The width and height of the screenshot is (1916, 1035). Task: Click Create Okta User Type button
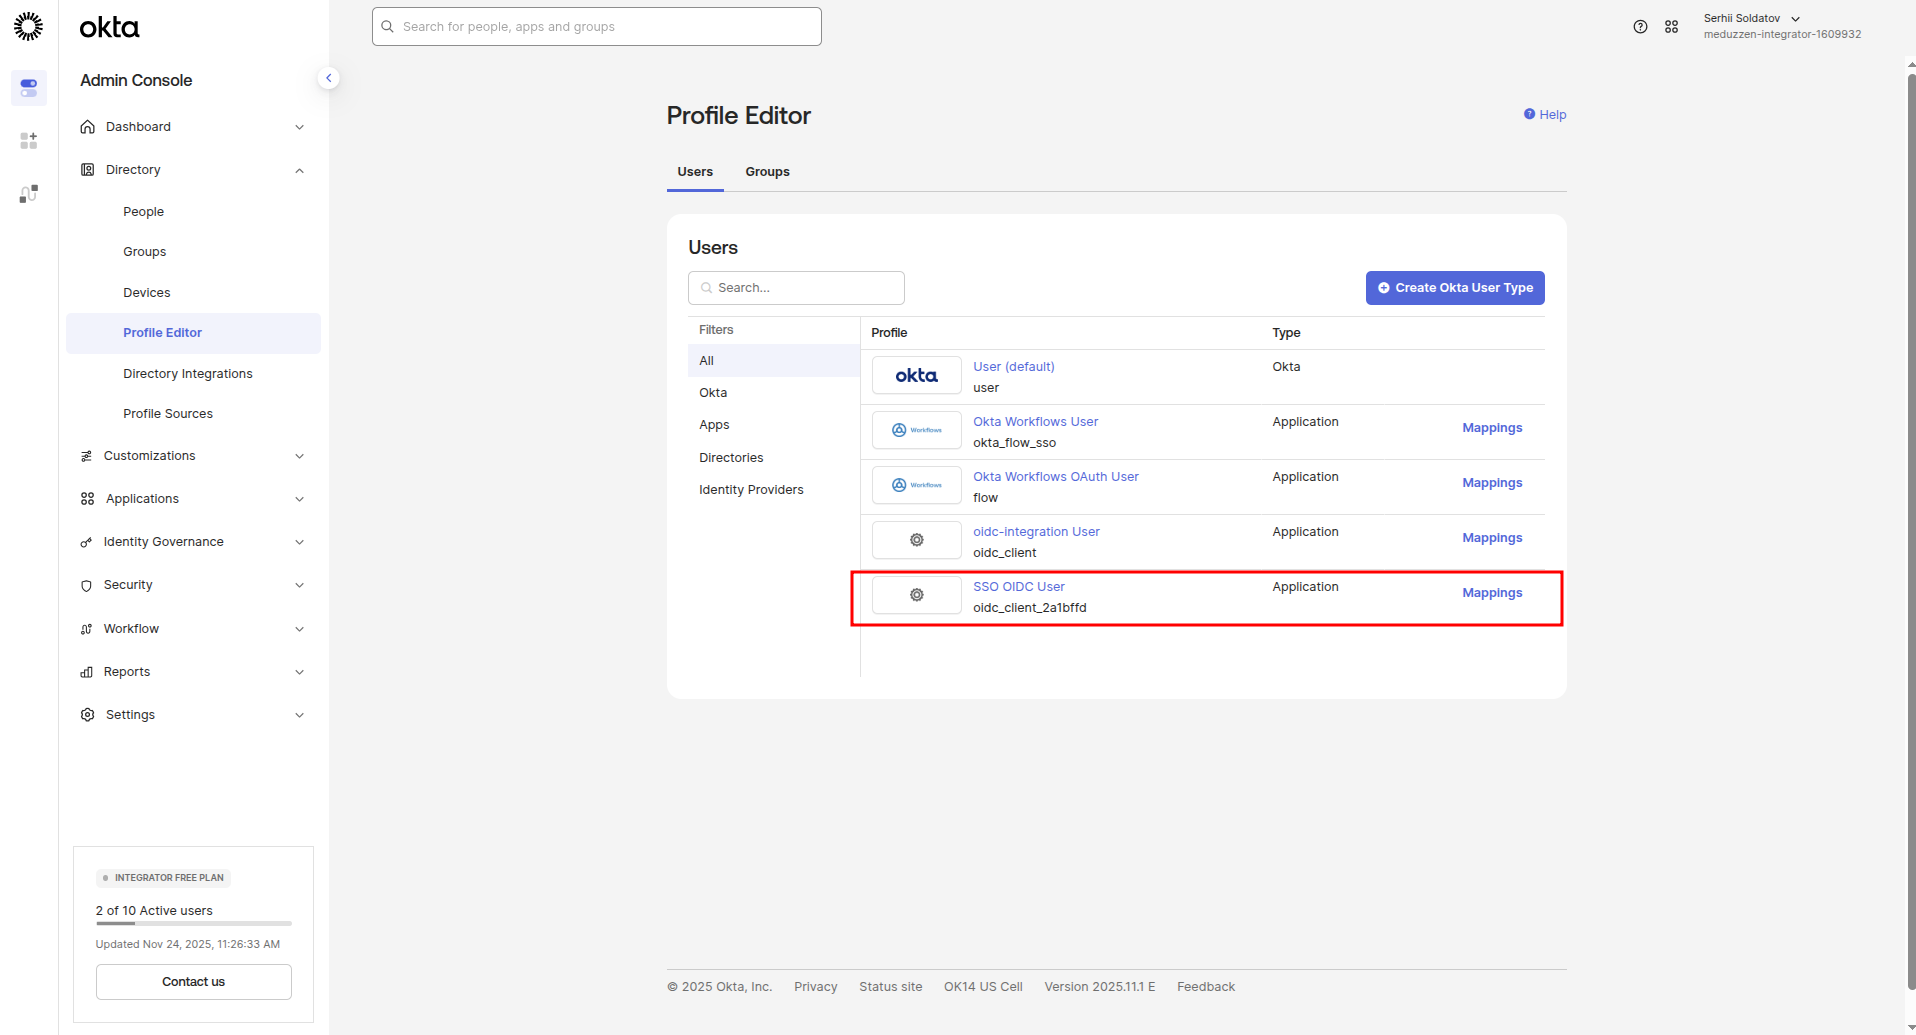1455,288
